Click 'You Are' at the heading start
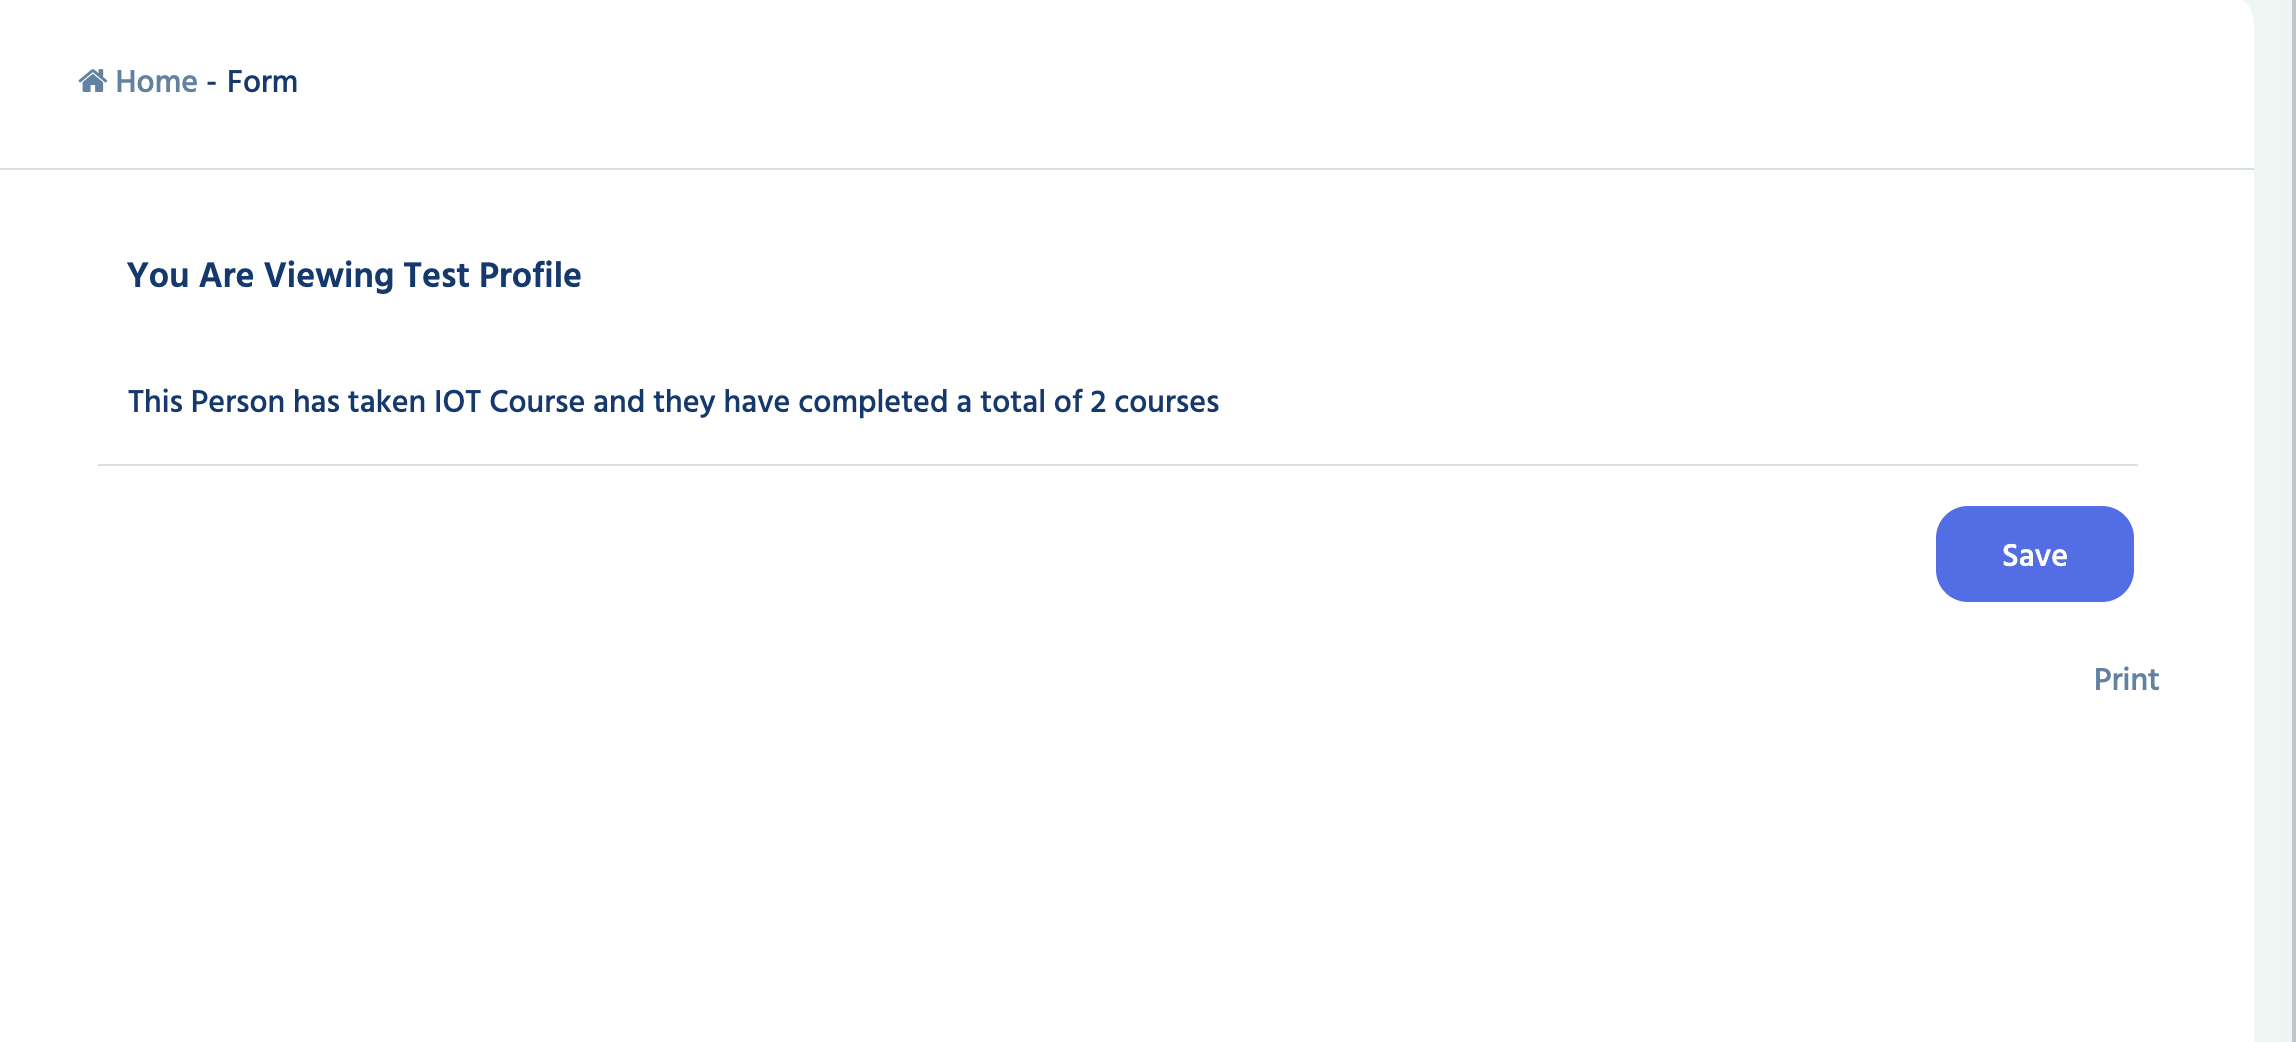2296x1042 pixels. 190,275
